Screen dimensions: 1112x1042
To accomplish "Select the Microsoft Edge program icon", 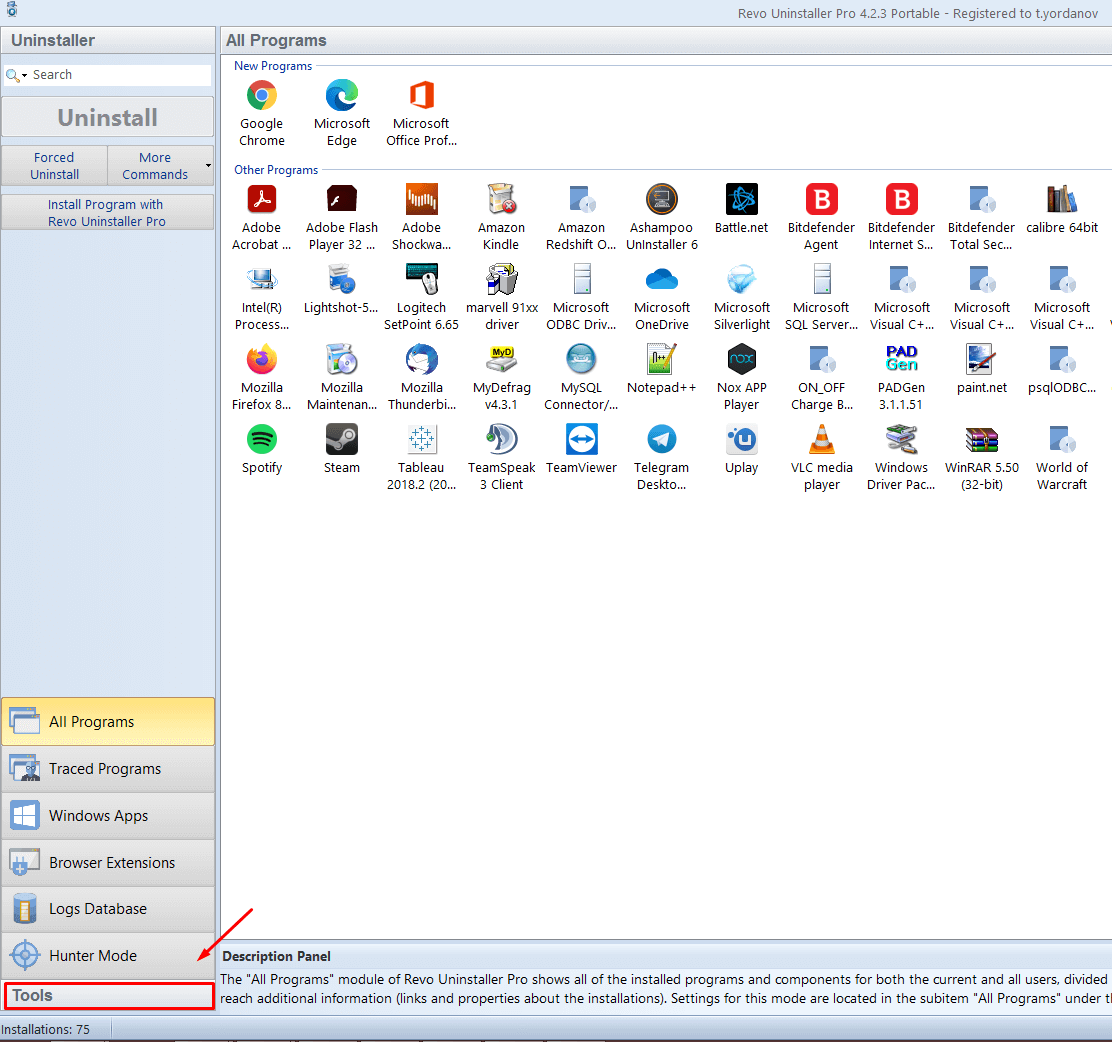I will (x=342, y=96).
